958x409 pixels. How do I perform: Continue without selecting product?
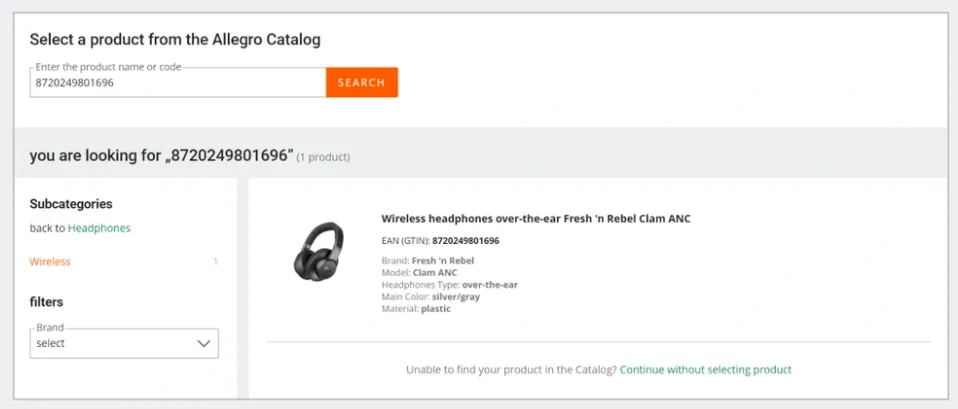(705, 370)
